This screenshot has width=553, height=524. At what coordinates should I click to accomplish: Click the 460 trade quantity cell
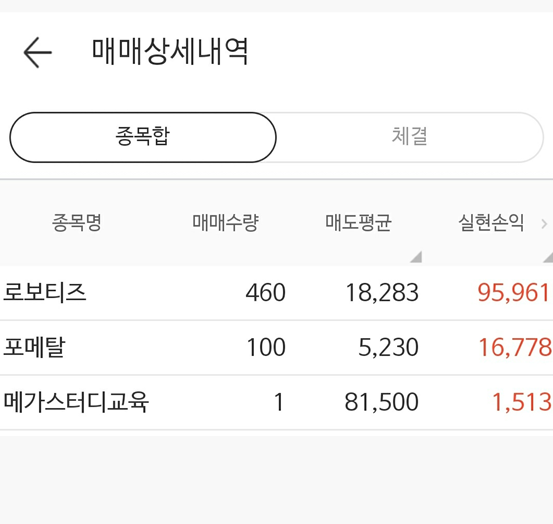pyautogui.click(x=266, y=293)
